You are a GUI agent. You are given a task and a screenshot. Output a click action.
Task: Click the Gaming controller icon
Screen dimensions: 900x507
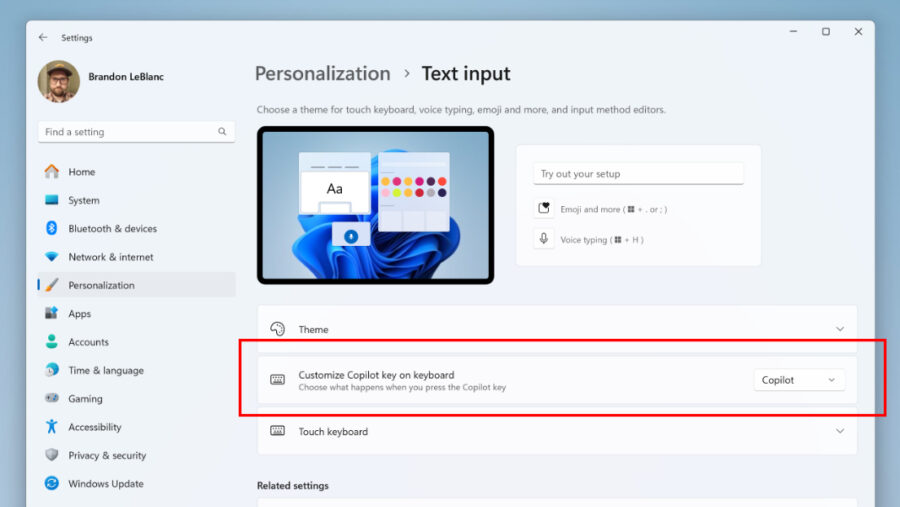click(52, 398)
